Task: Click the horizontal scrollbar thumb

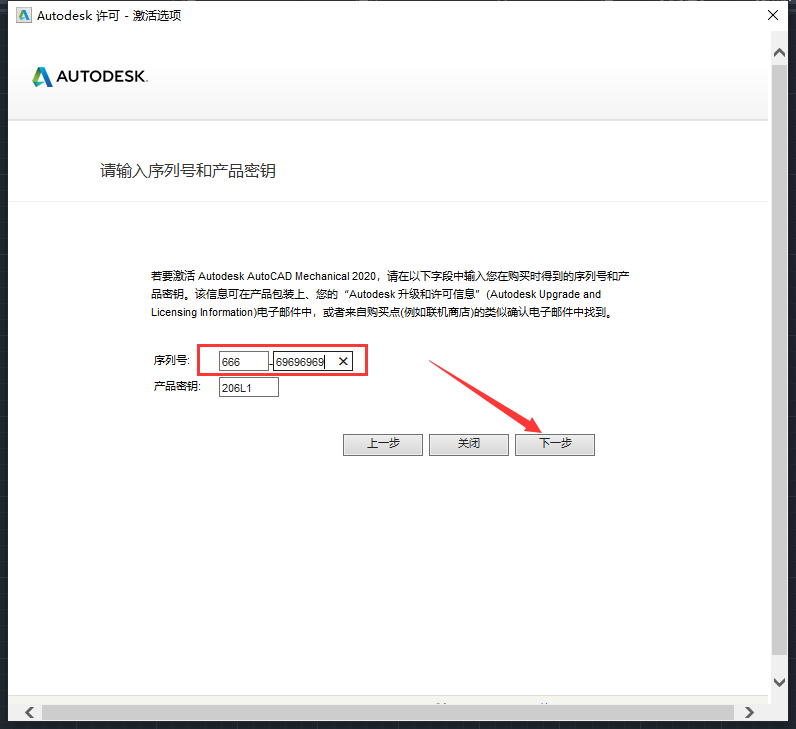Action: coord(388,712)
